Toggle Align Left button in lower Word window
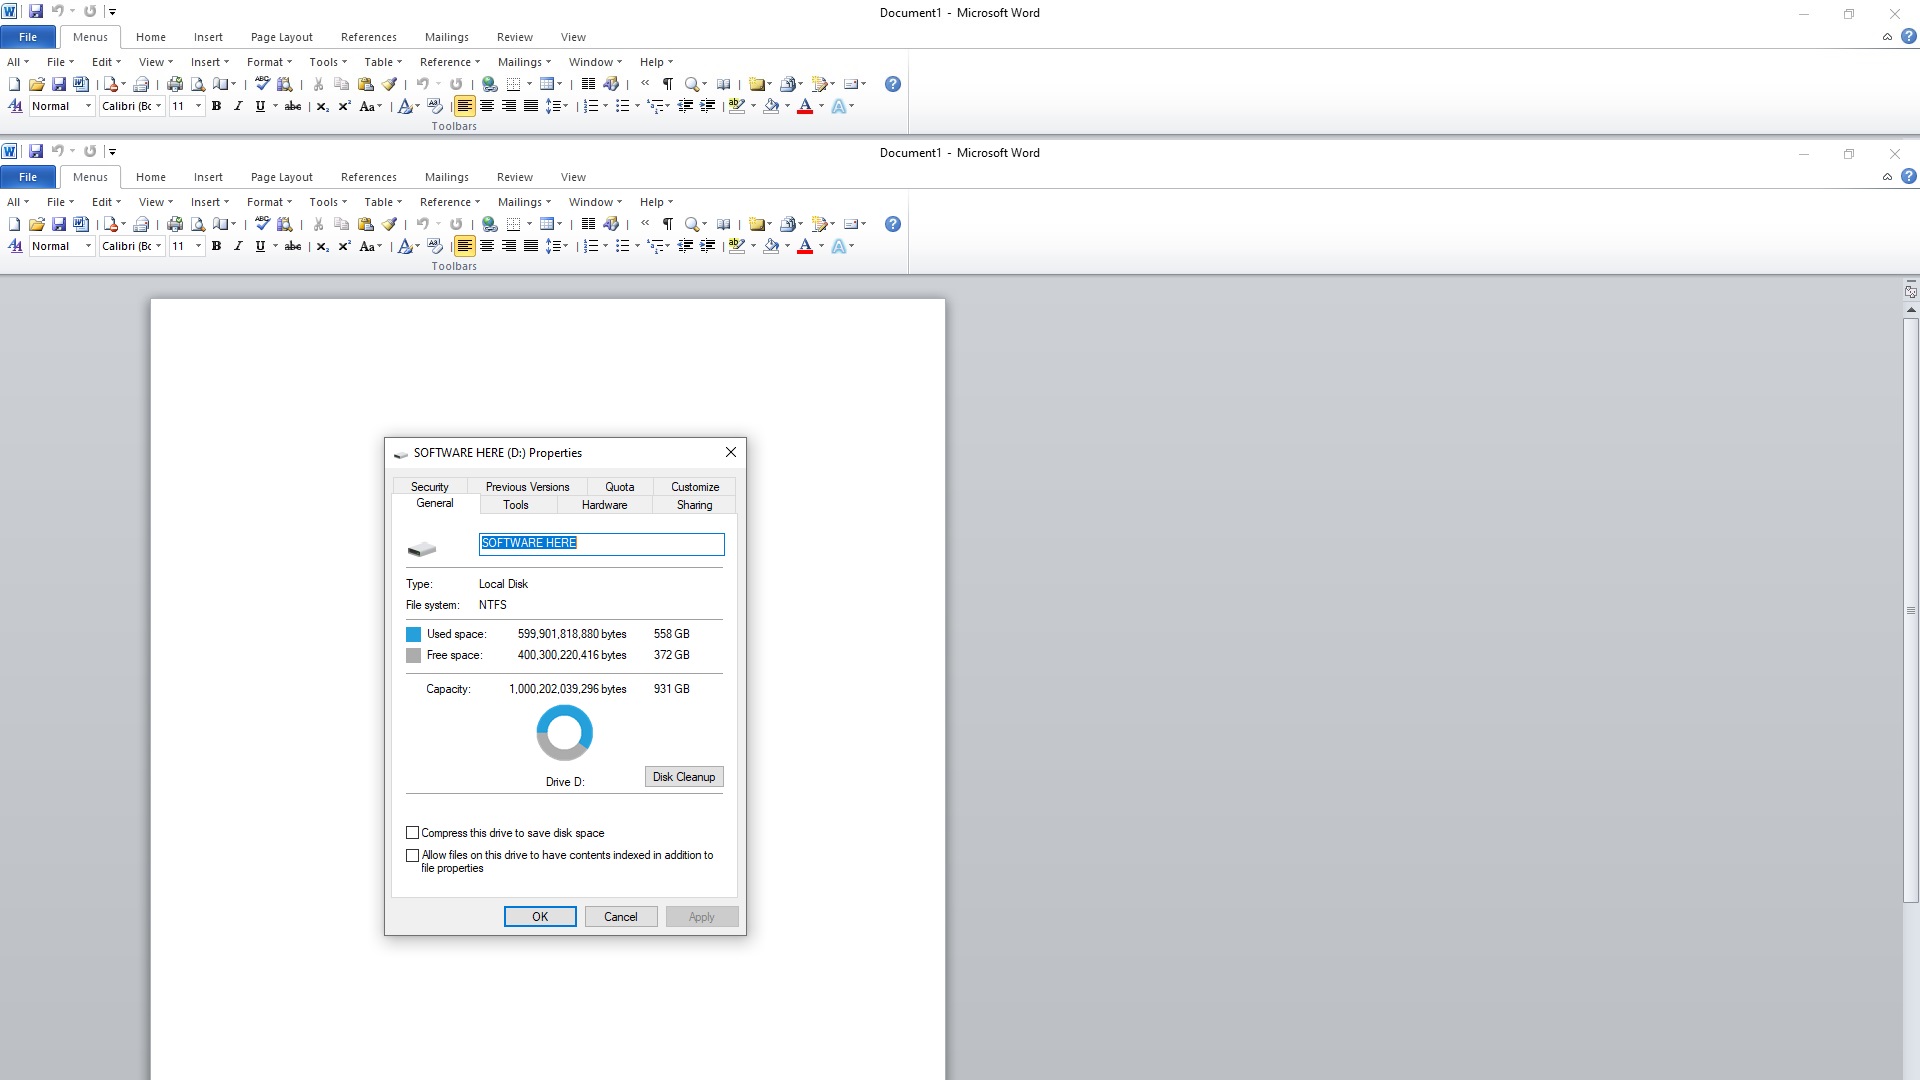The width and height of the screenshot is (1920, 1080). pyautogui.click(x=465, y=246)
